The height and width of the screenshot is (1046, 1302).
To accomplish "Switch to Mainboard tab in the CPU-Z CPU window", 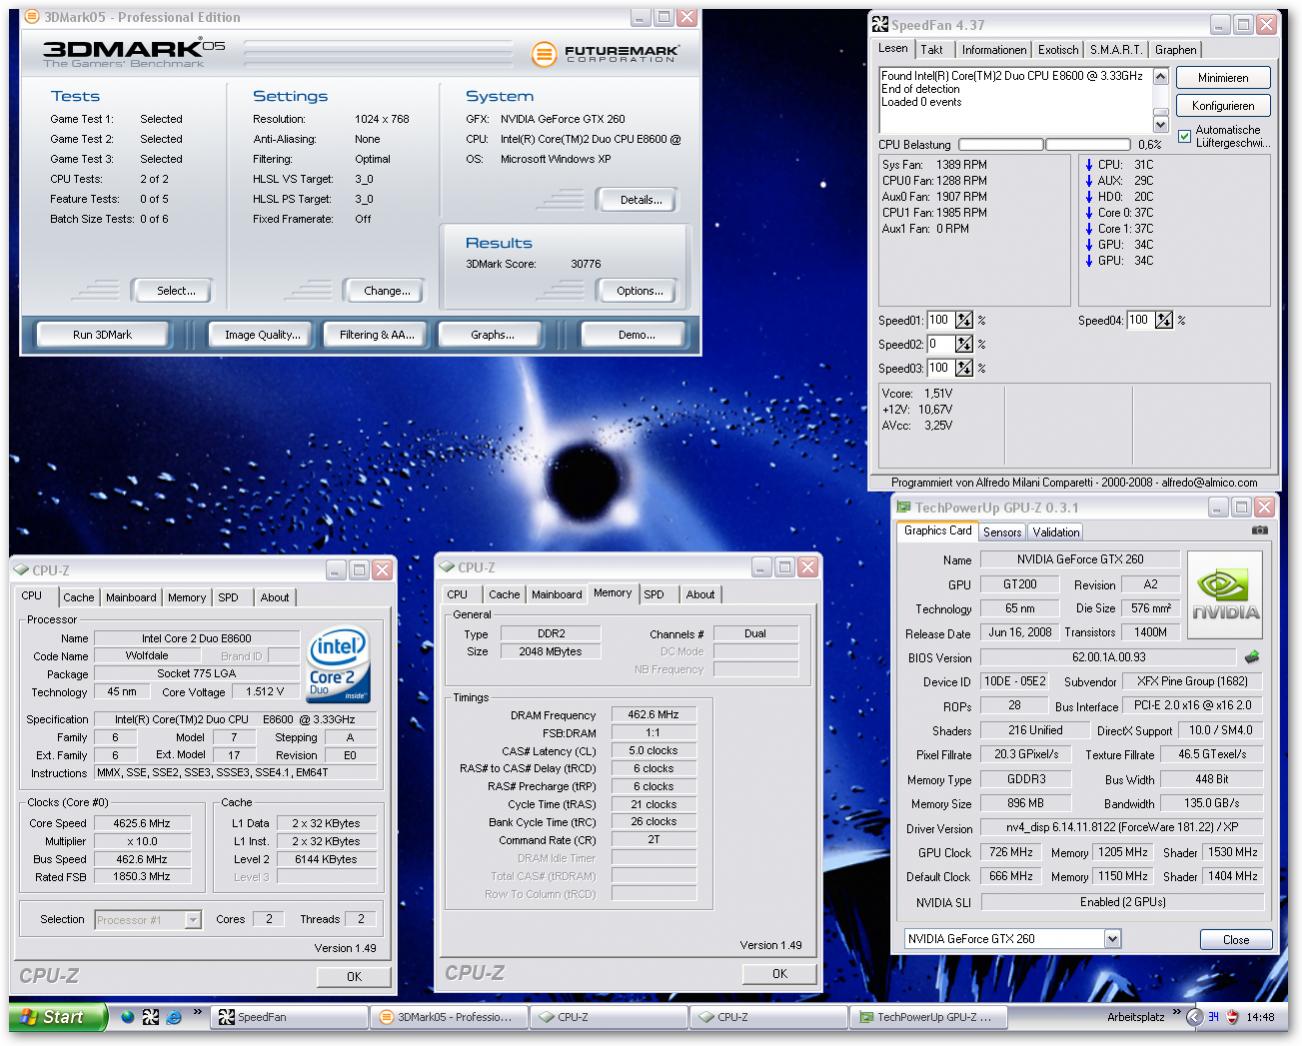I will point(131,597).
